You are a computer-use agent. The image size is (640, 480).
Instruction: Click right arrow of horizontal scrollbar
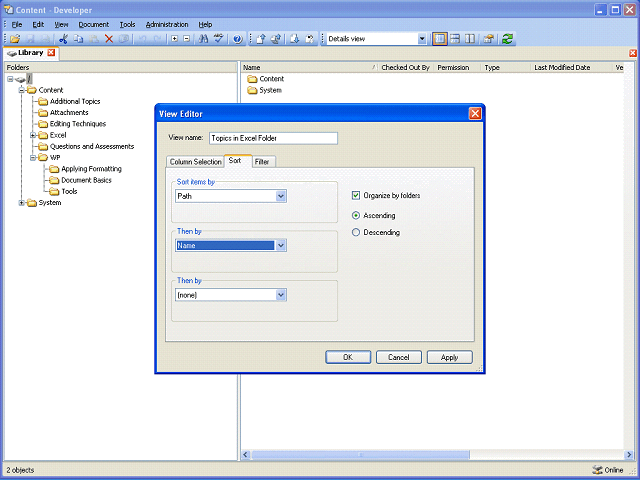click(x=629, y=454)
